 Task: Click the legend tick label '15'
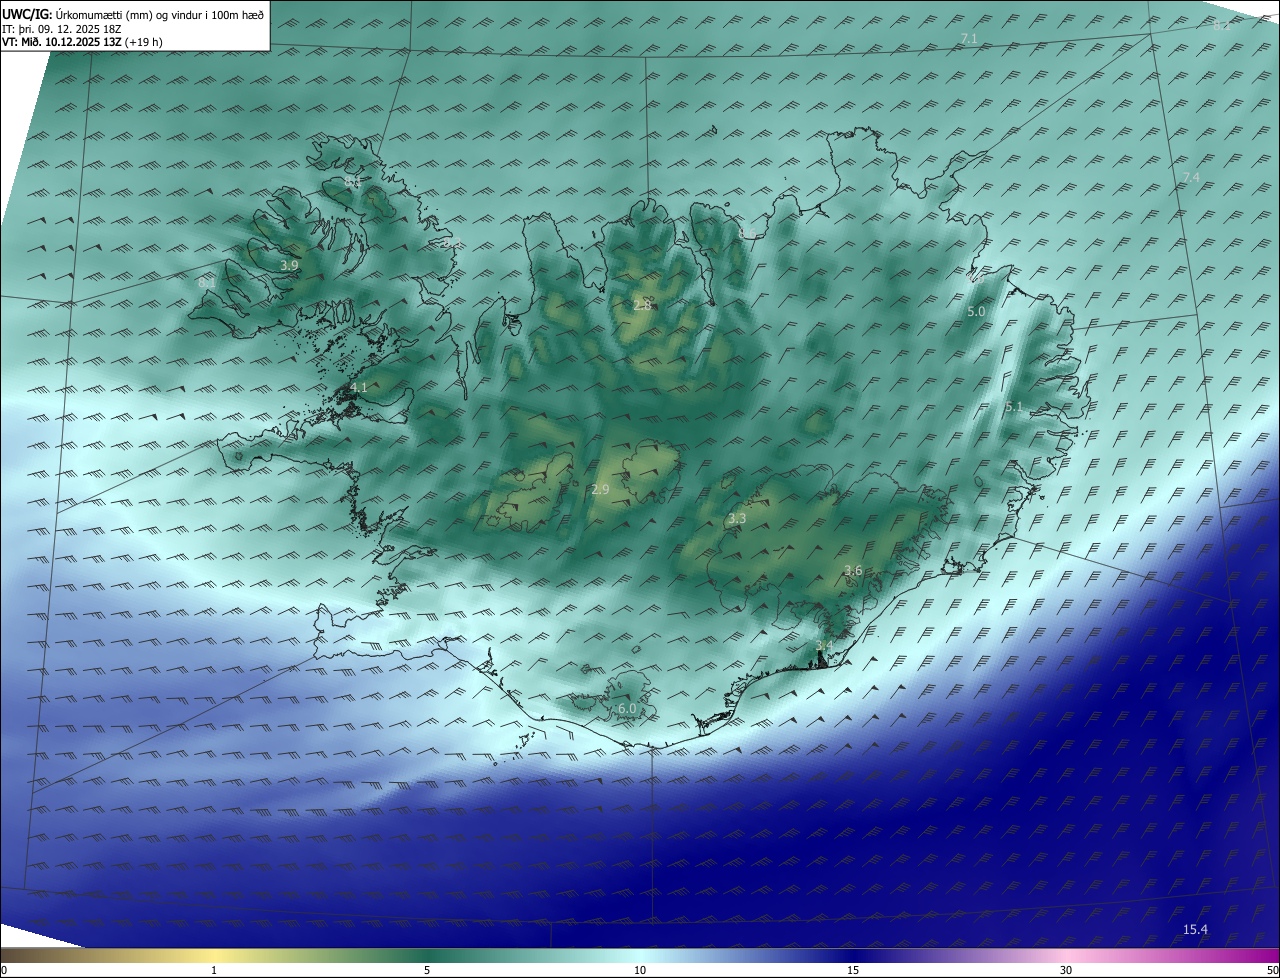853,970
